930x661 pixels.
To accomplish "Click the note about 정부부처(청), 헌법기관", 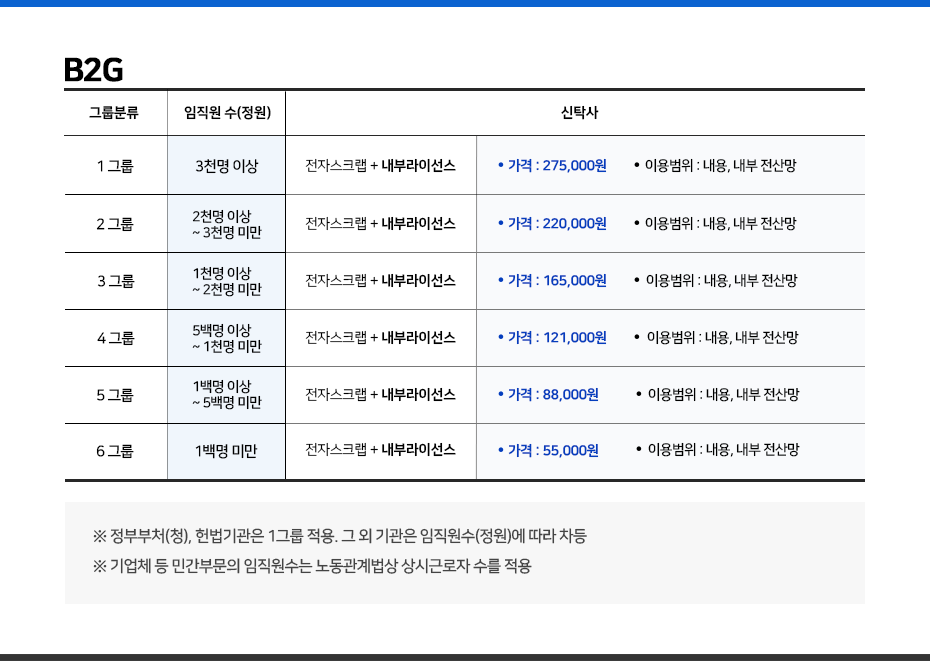I will [339, 536].
